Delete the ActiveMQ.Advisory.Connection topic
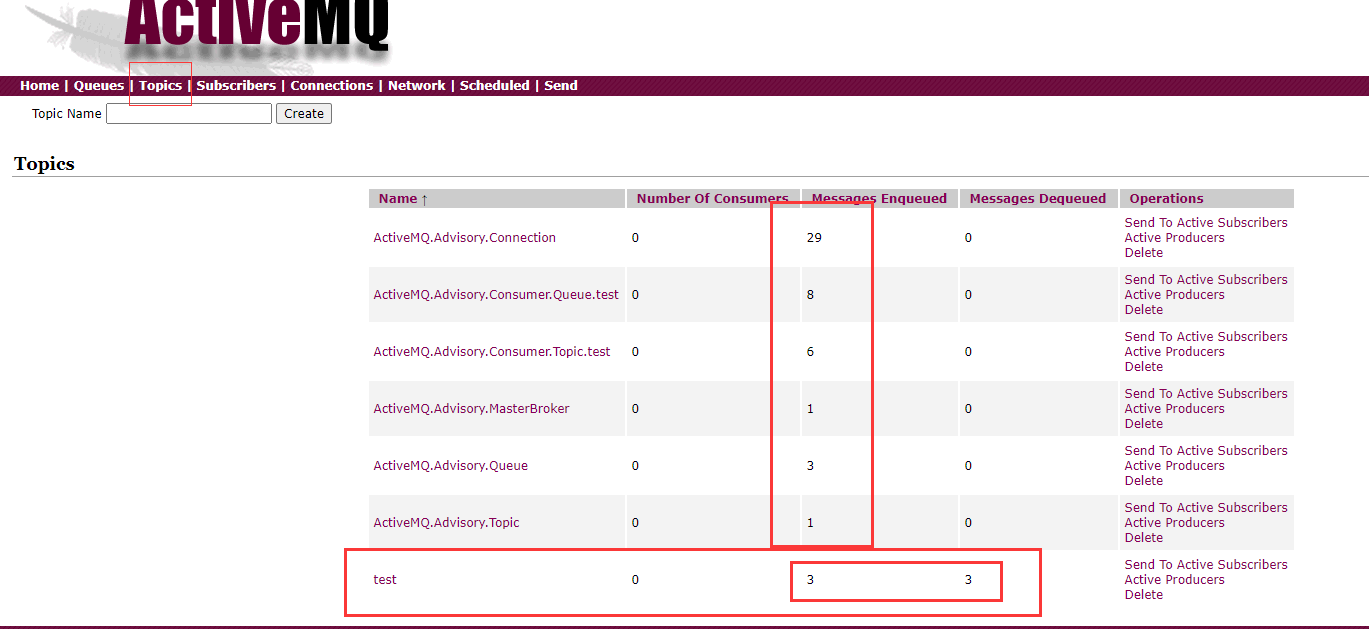 click(x=1144, y=253)
